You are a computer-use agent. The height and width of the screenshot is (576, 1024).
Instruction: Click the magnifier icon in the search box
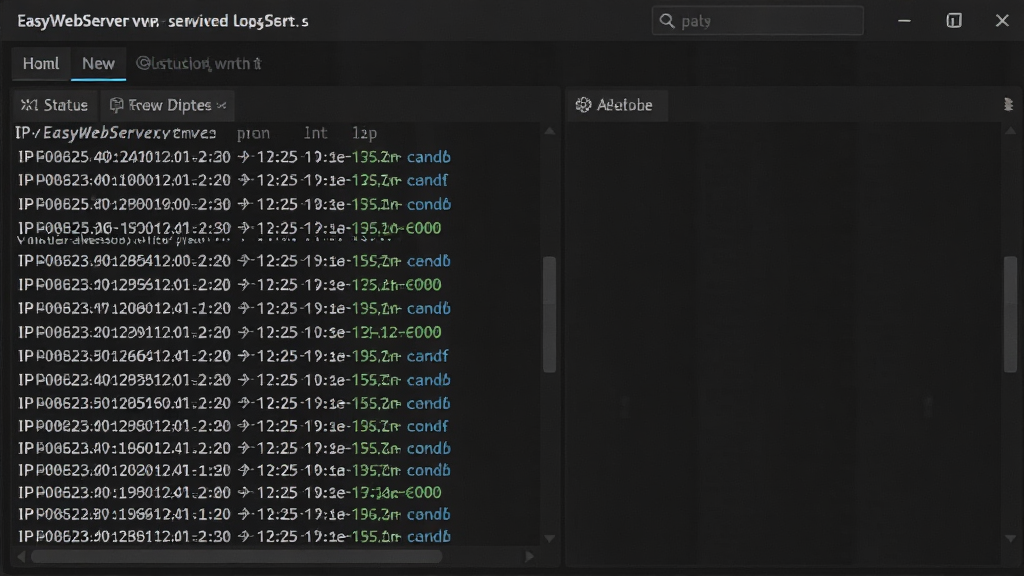[x=666, y=21]
